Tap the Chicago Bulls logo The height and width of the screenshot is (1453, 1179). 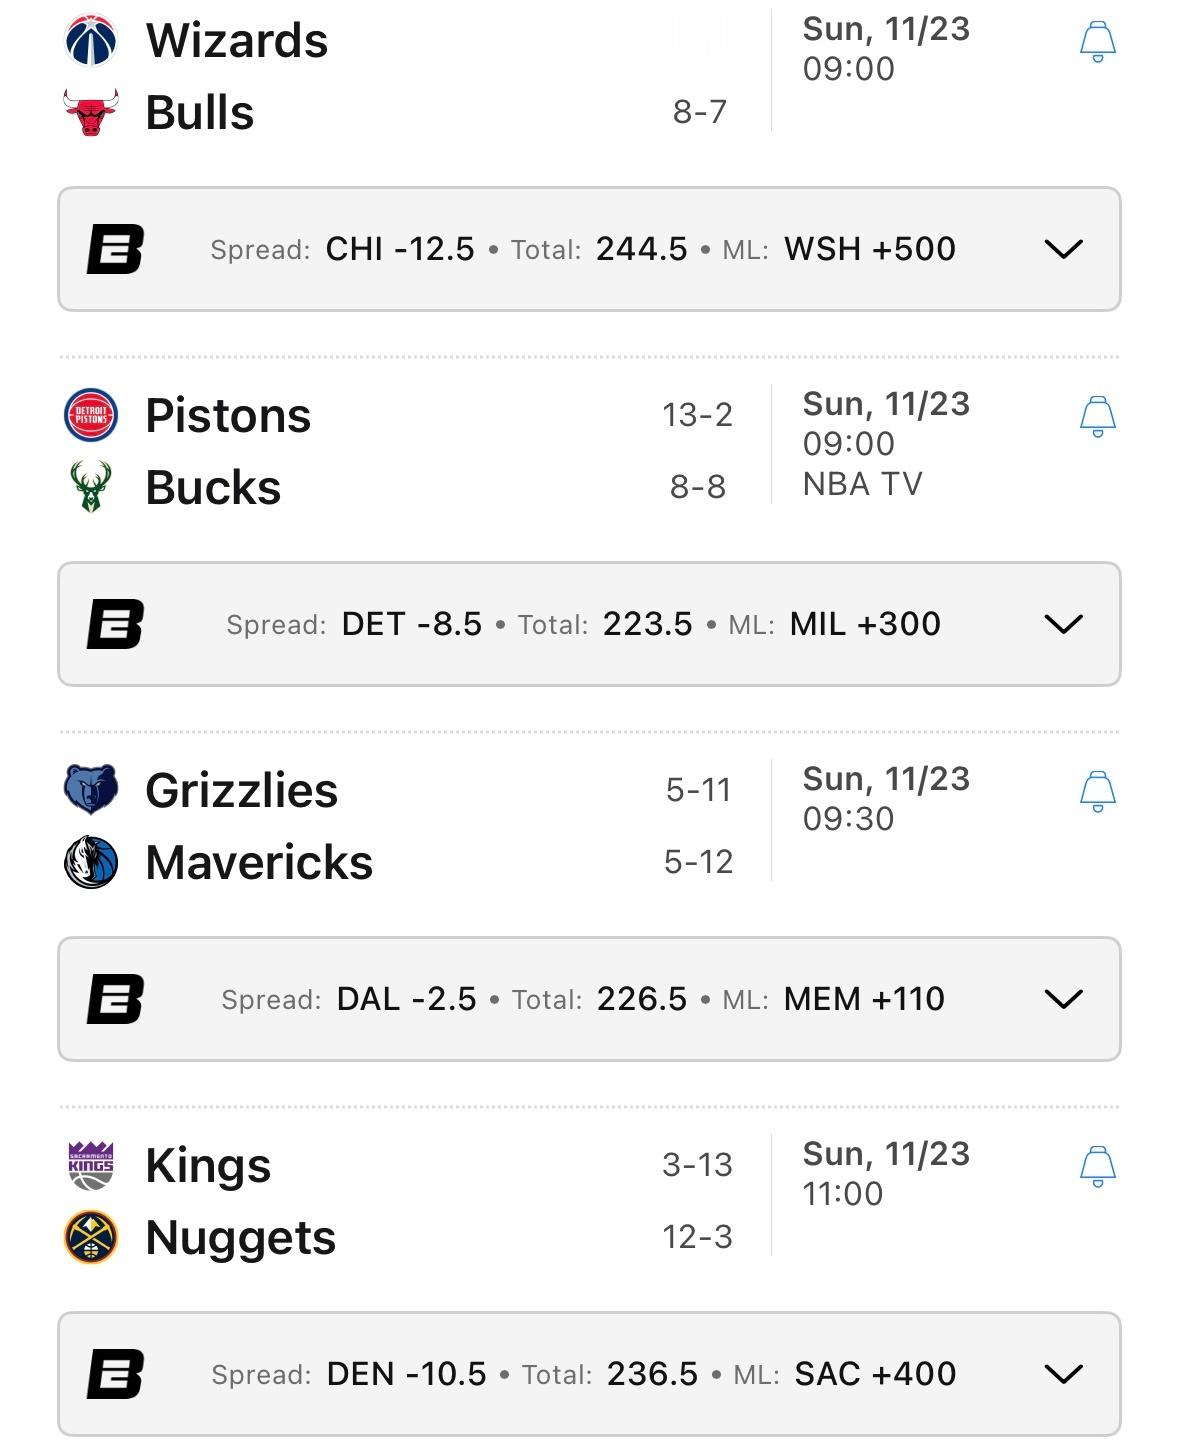click(91, 112)
